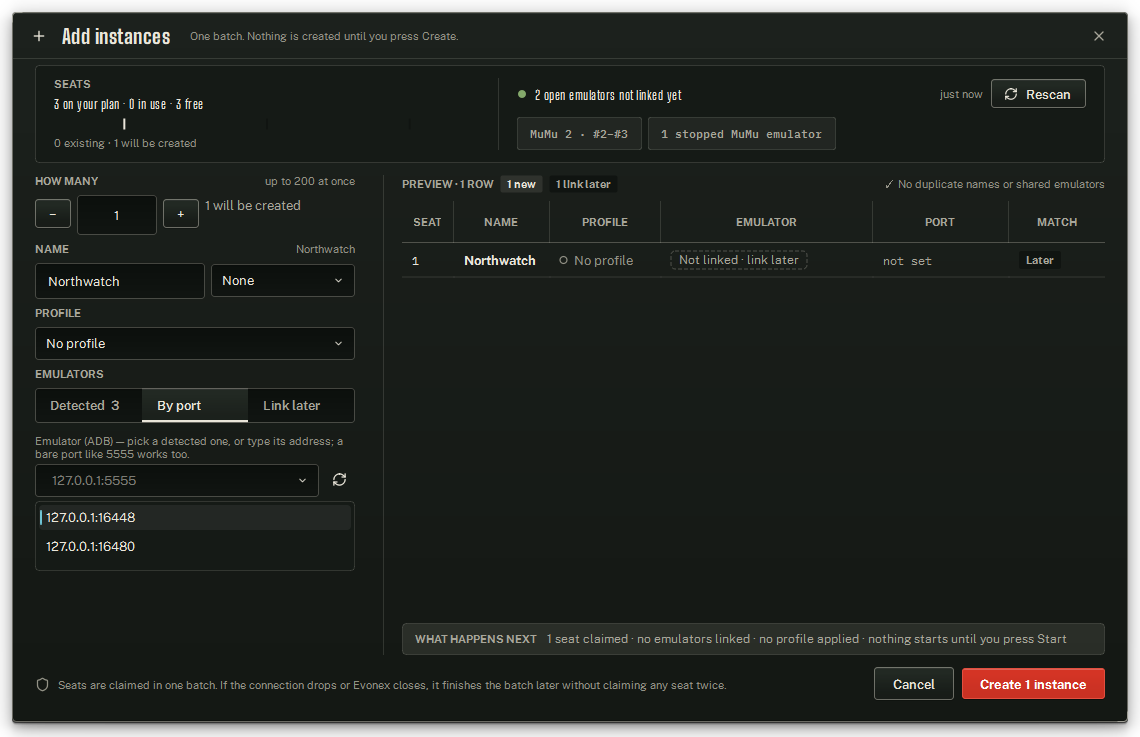
Task: Click the NAME column header in preview
Action: pyautogui.click(x=501, y=222)
